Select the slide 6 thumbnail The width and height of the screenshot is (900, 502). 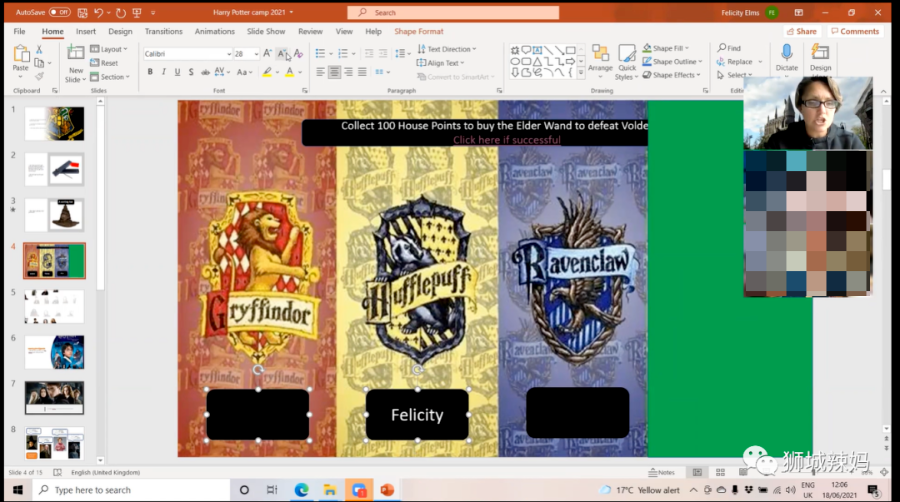(x=55, y=352)
